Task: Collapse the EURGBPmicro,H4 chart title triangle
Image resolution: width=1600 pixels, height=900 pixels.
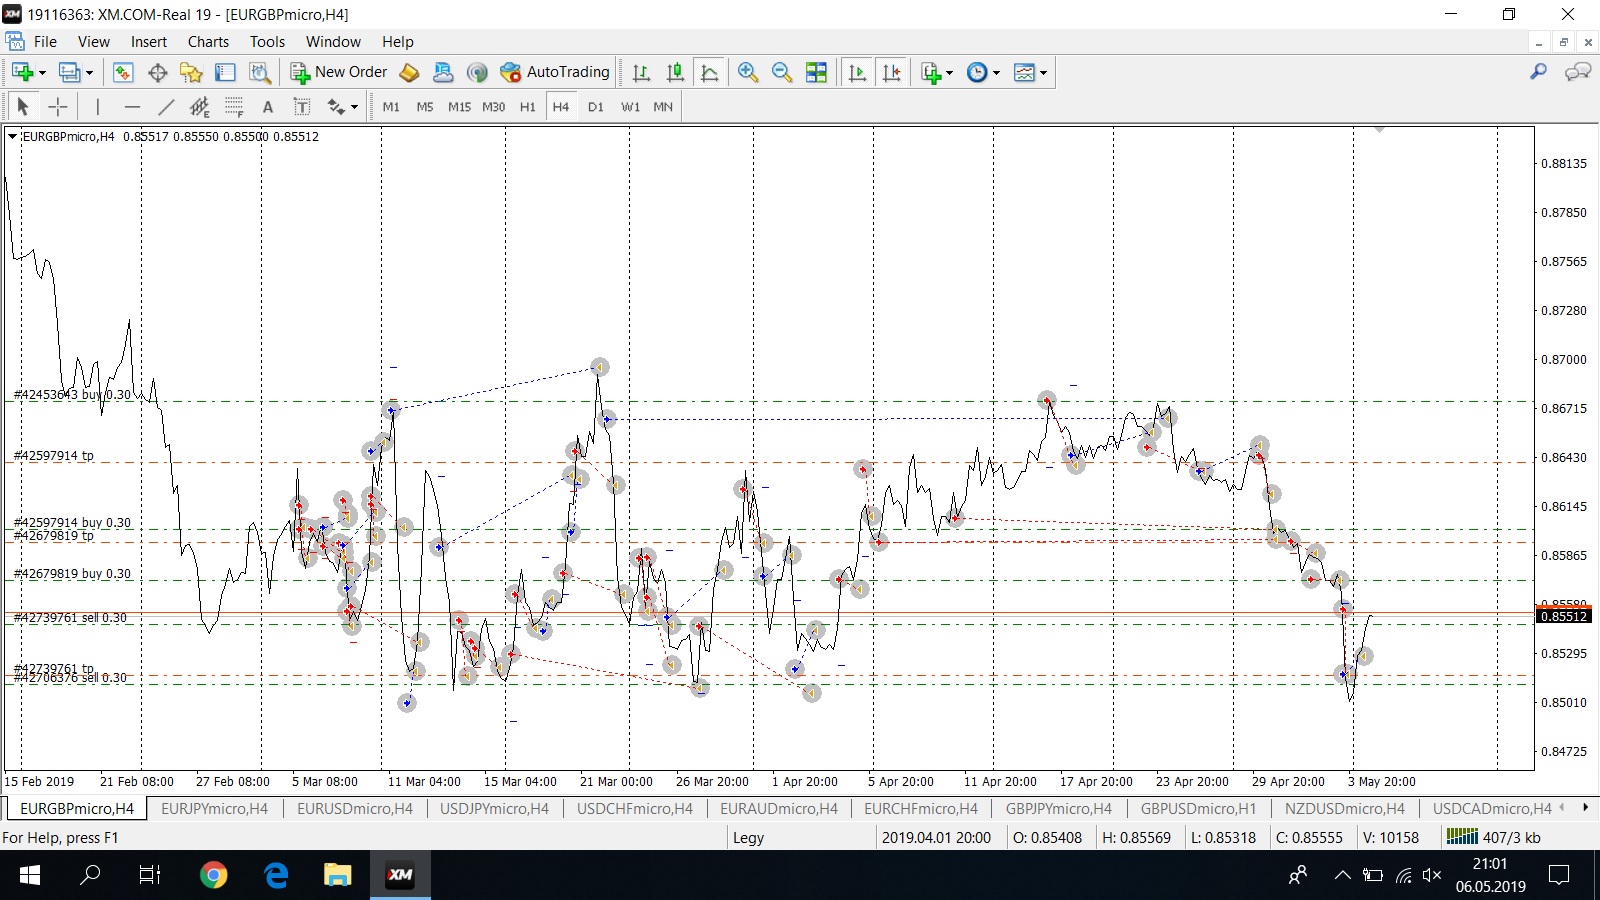Action: tap(12, 137)
